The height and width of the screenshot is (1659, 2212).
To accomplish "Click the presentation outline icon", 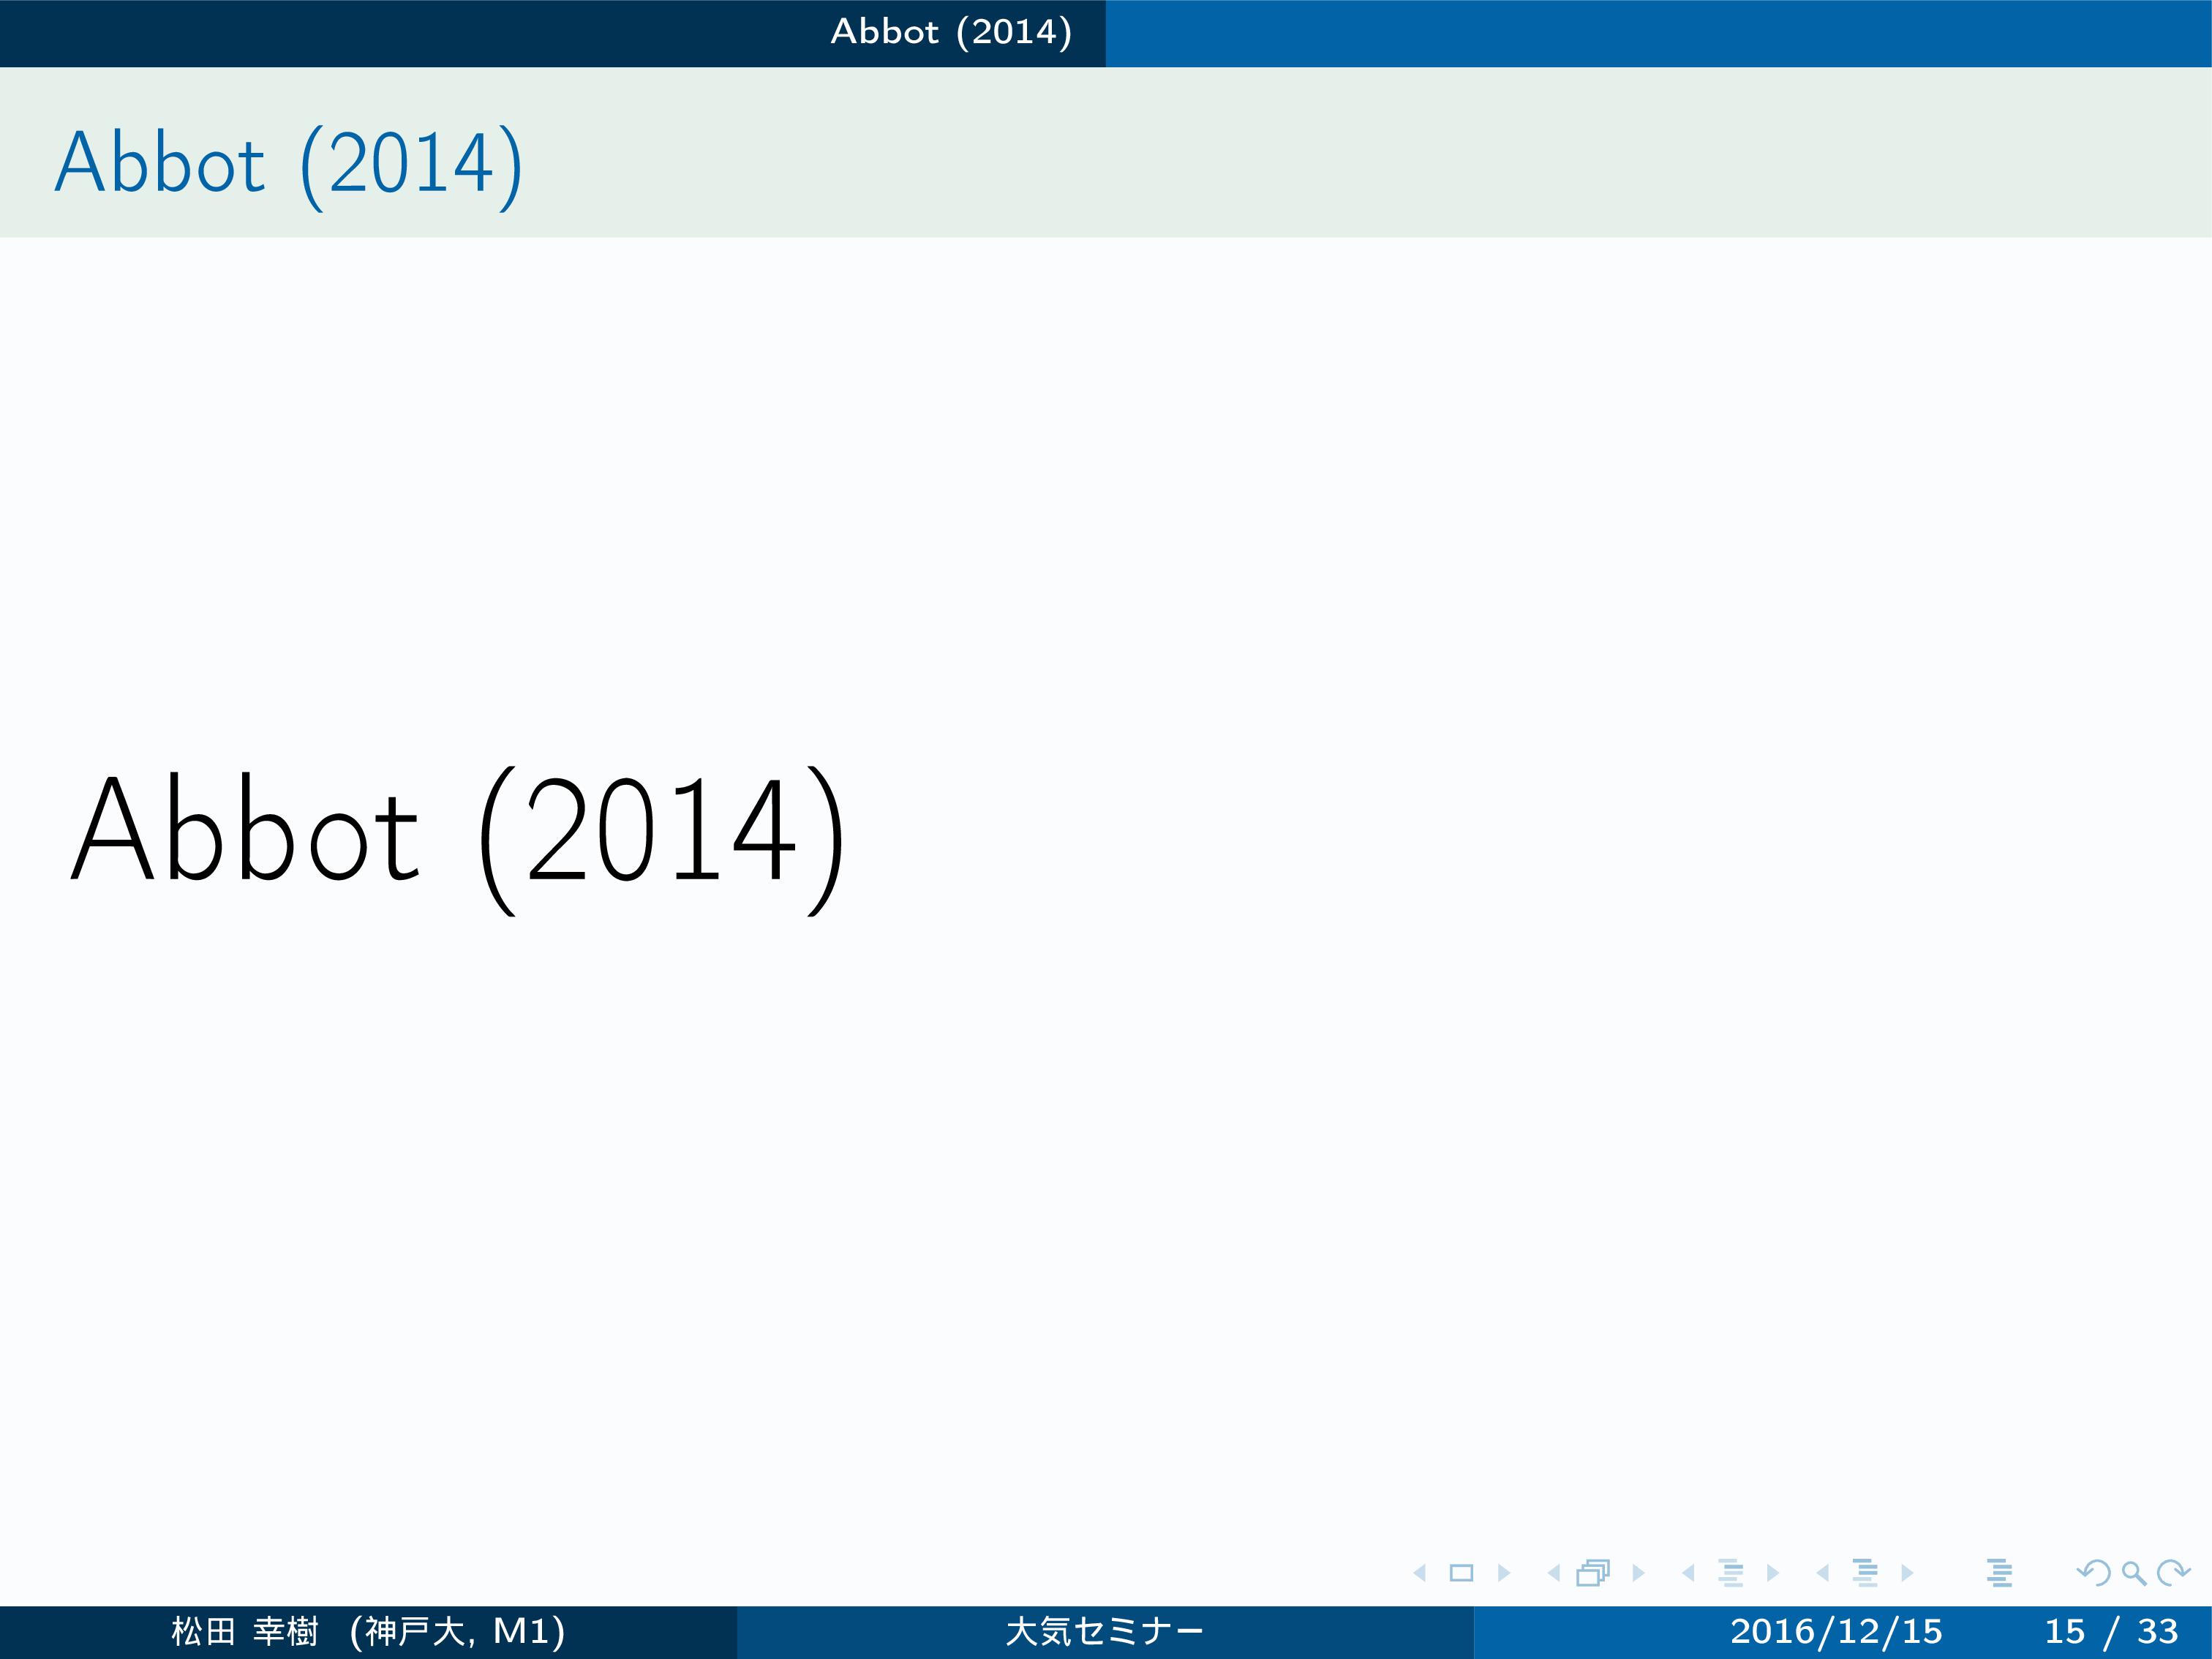I will (1999, 1573).
